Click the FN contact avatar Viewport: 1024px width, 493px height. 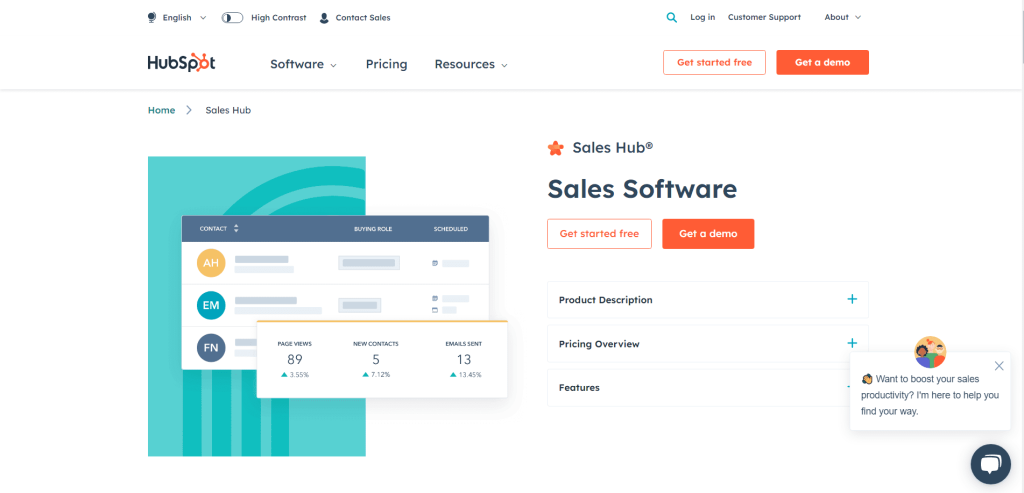click(x=211, y=347)
